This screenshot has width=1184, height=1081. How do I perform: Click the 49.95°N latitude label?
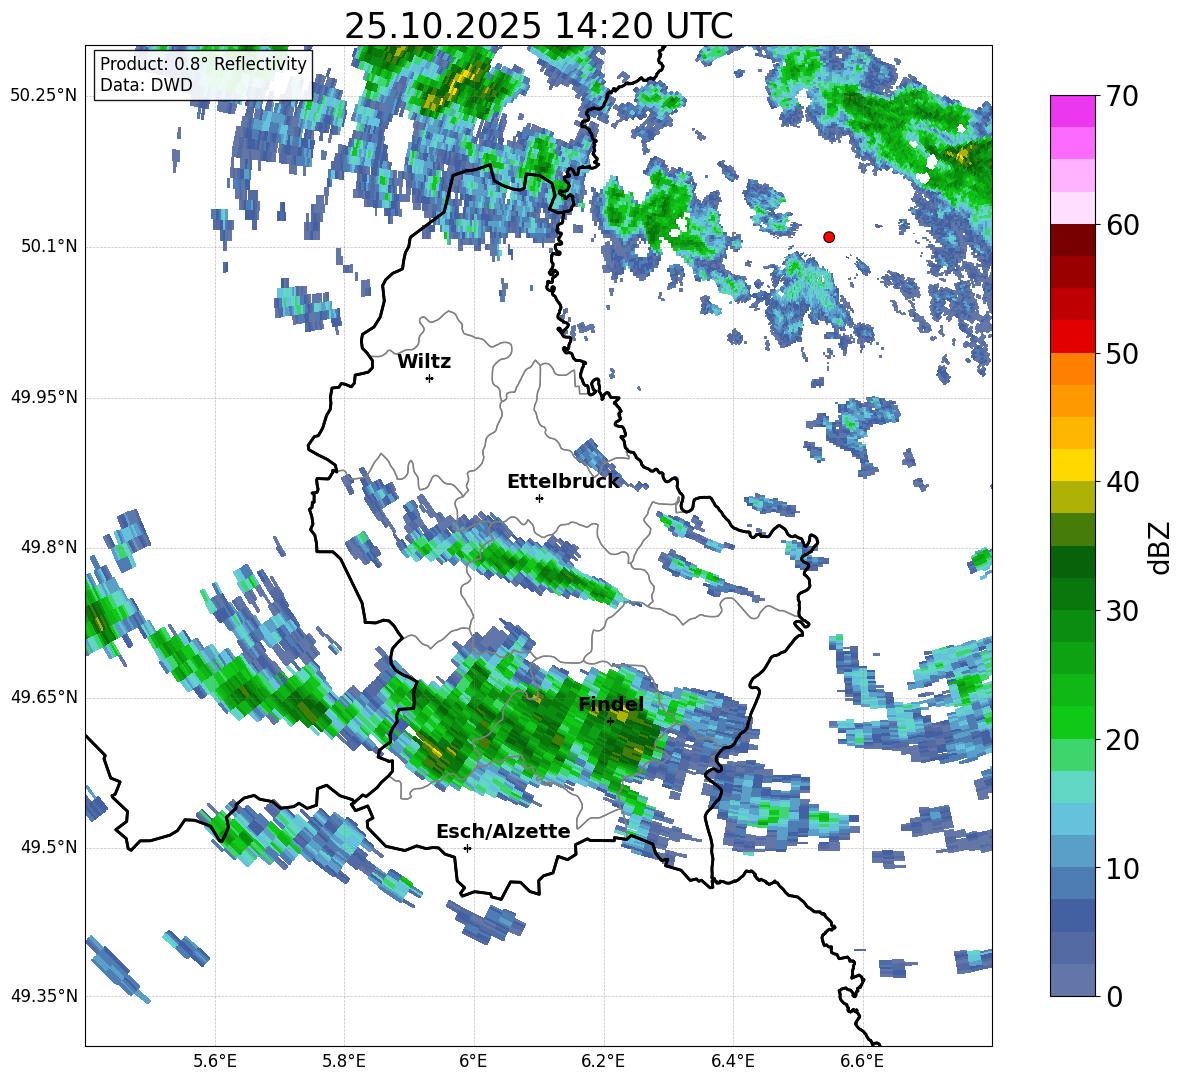(x=44, y=397)
